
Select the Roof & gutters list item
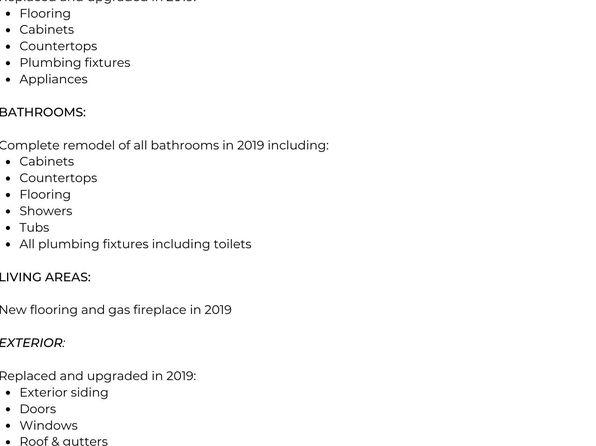point(64,441)
